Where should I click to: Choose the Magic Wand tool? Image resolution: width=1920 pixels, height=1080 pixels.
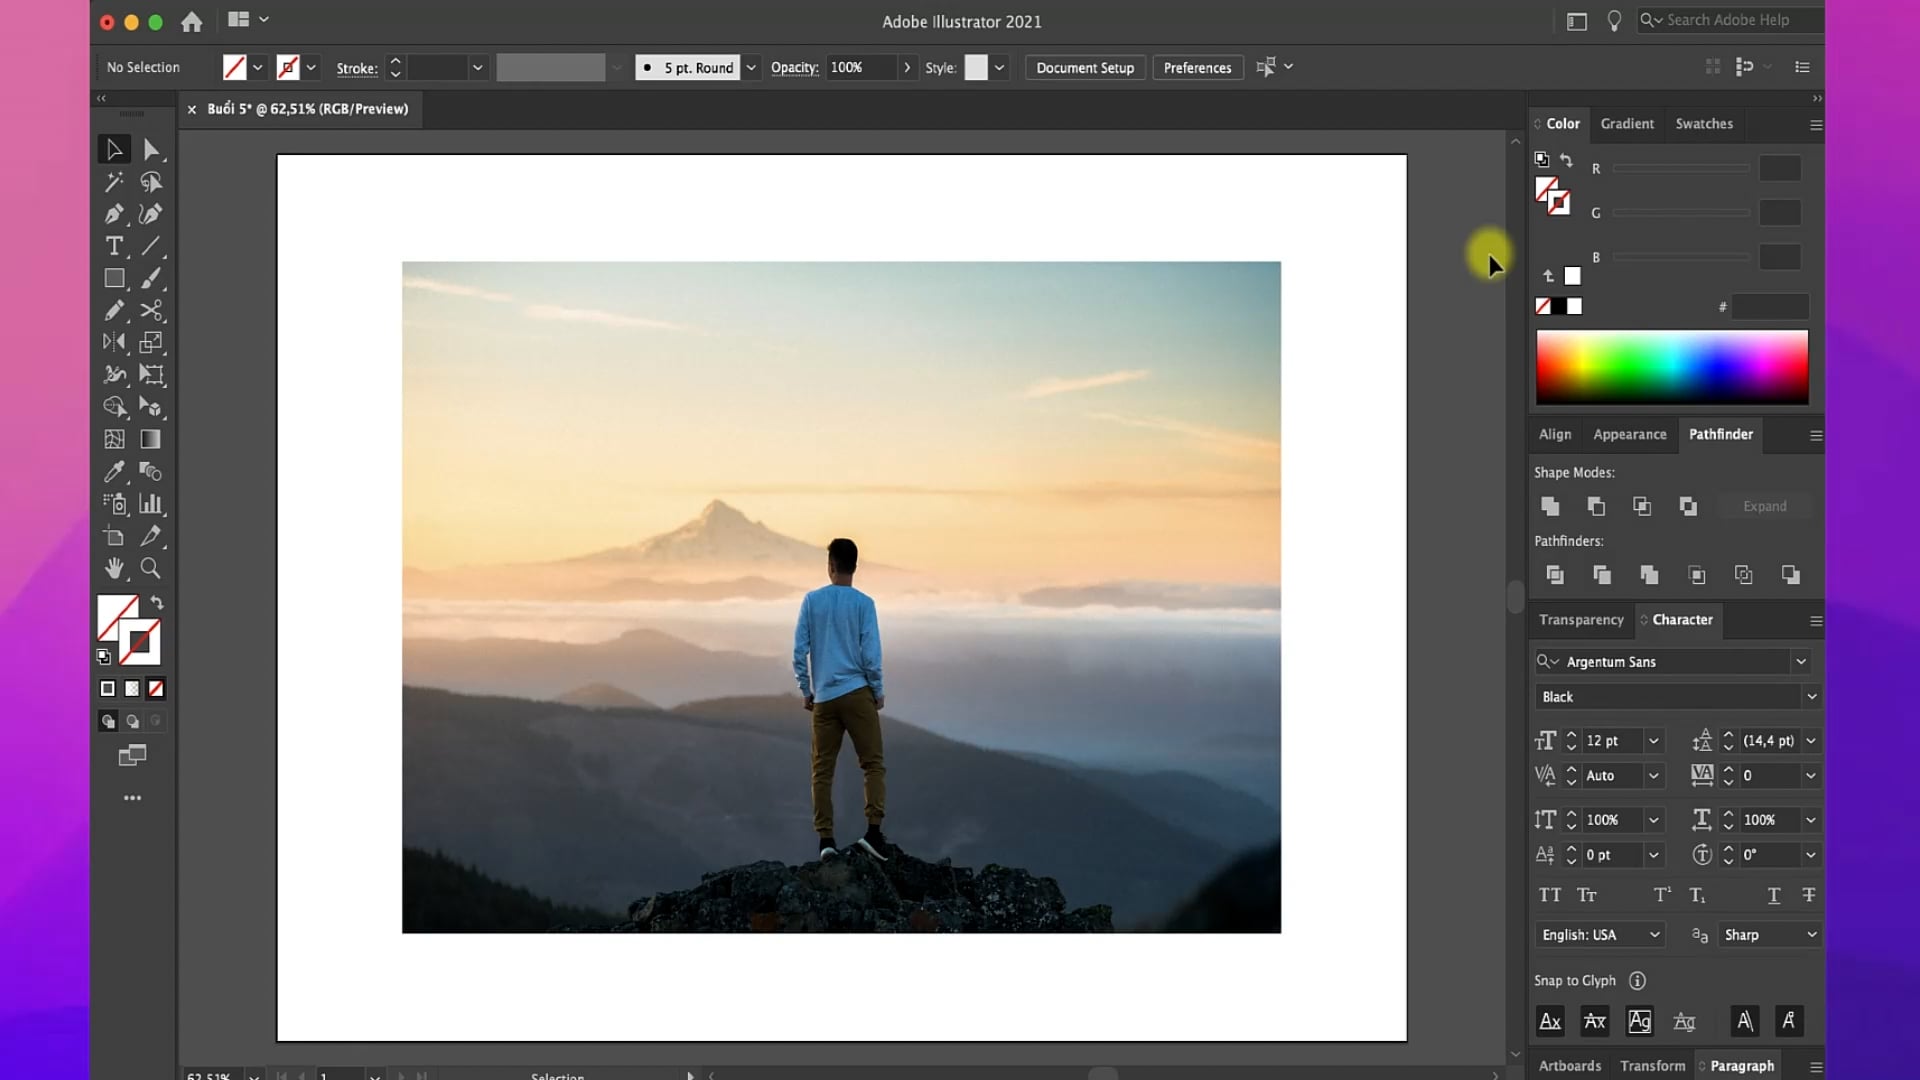[114, 182]
